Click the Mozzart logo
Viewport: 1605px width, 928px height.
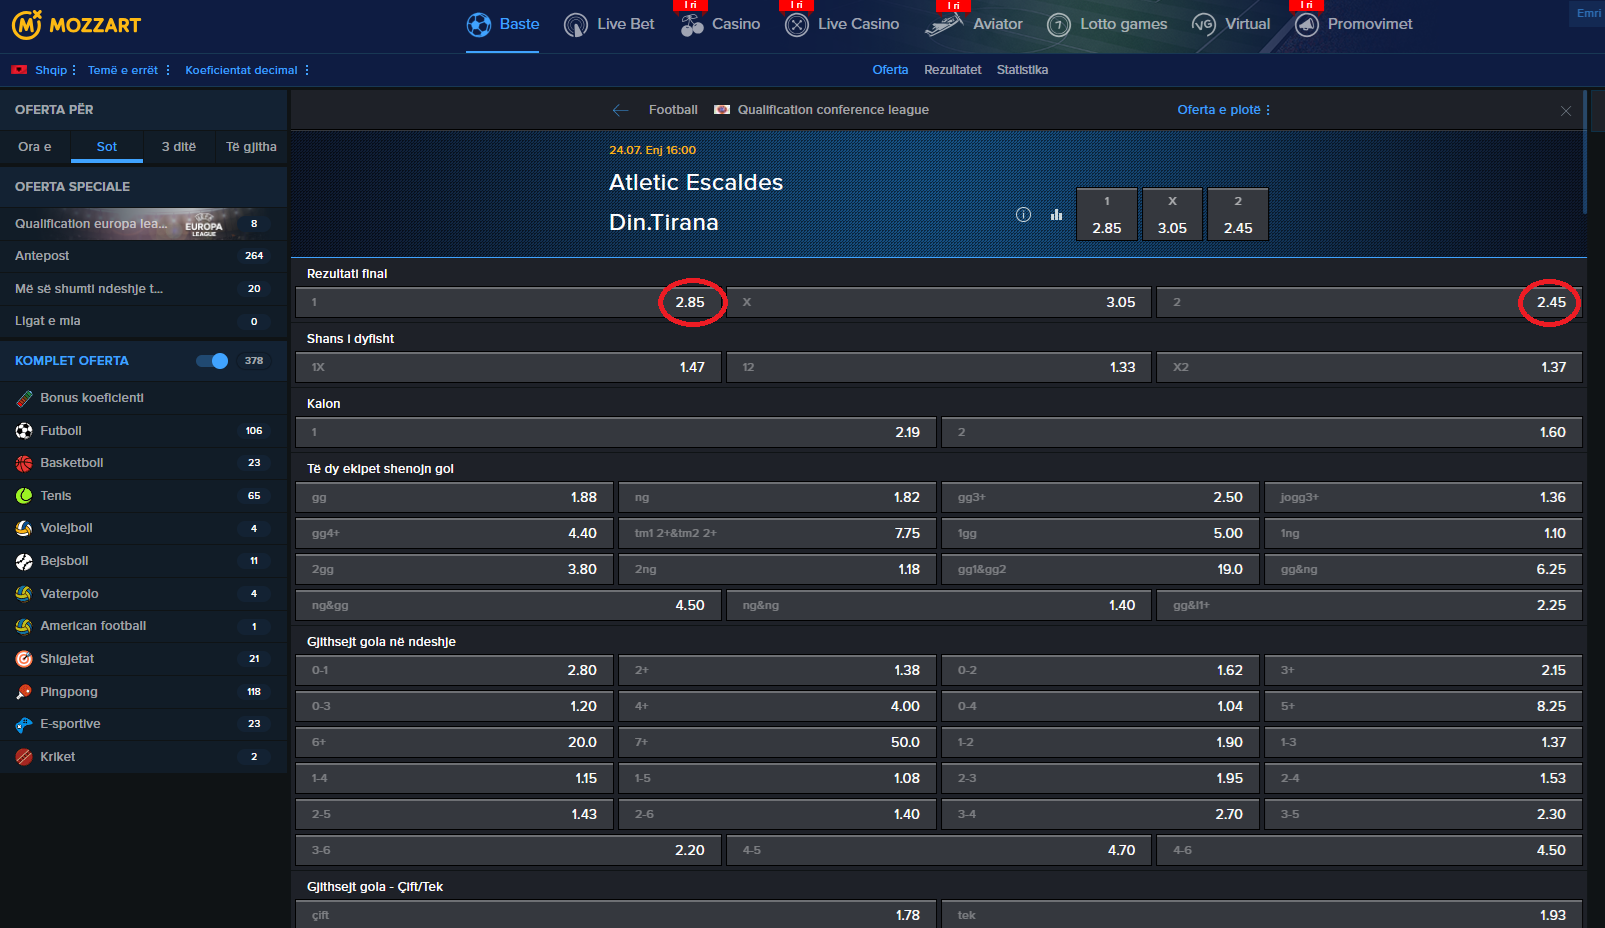tap(76, 25)
